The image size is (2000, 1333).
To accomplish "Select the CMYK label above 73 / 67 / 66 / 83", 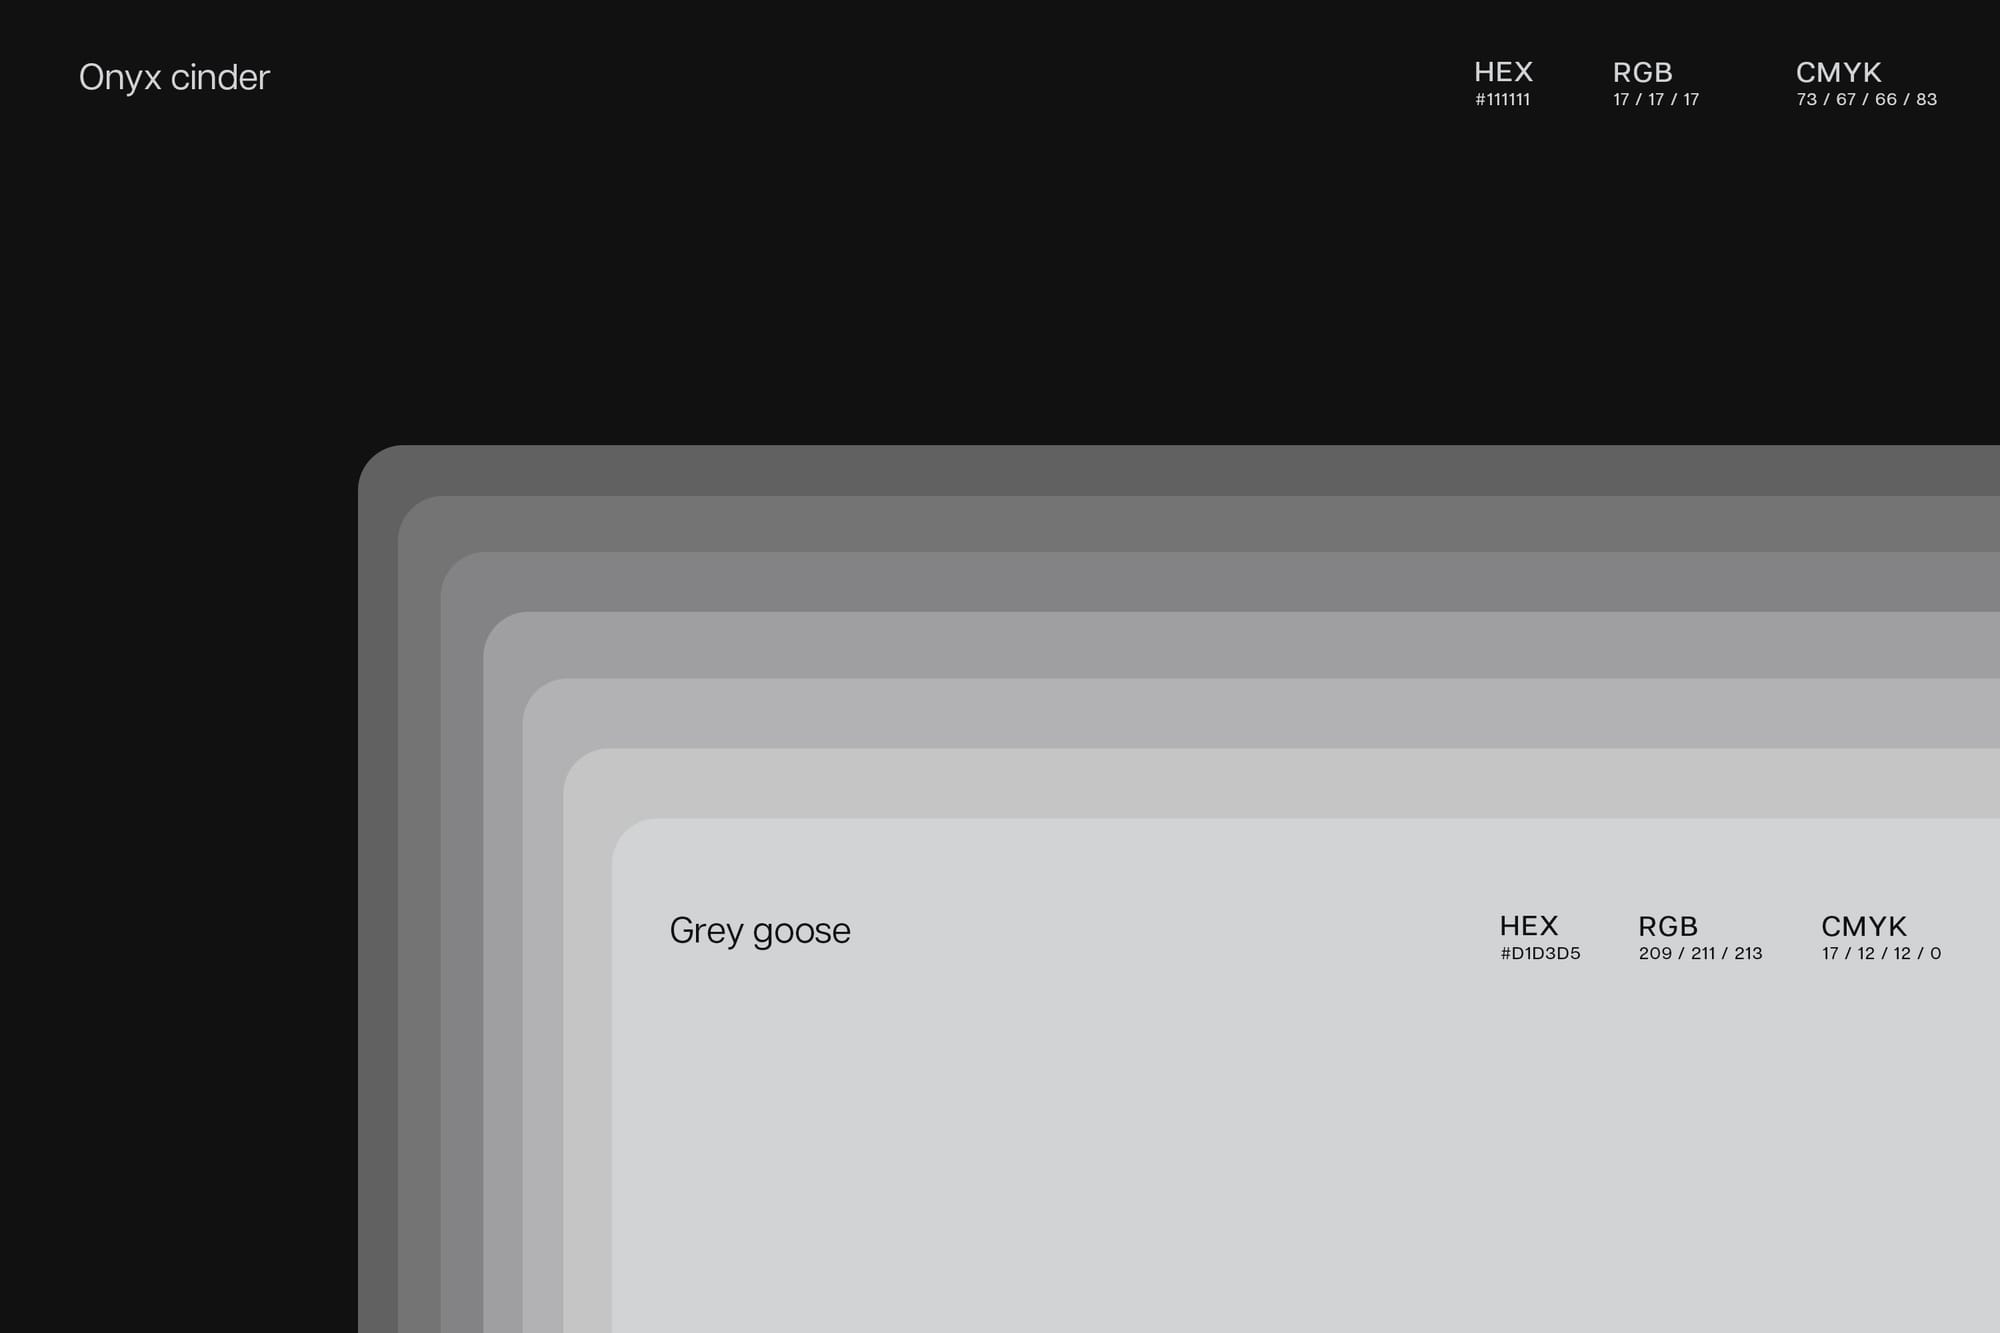I will [x=1838, y=72].
